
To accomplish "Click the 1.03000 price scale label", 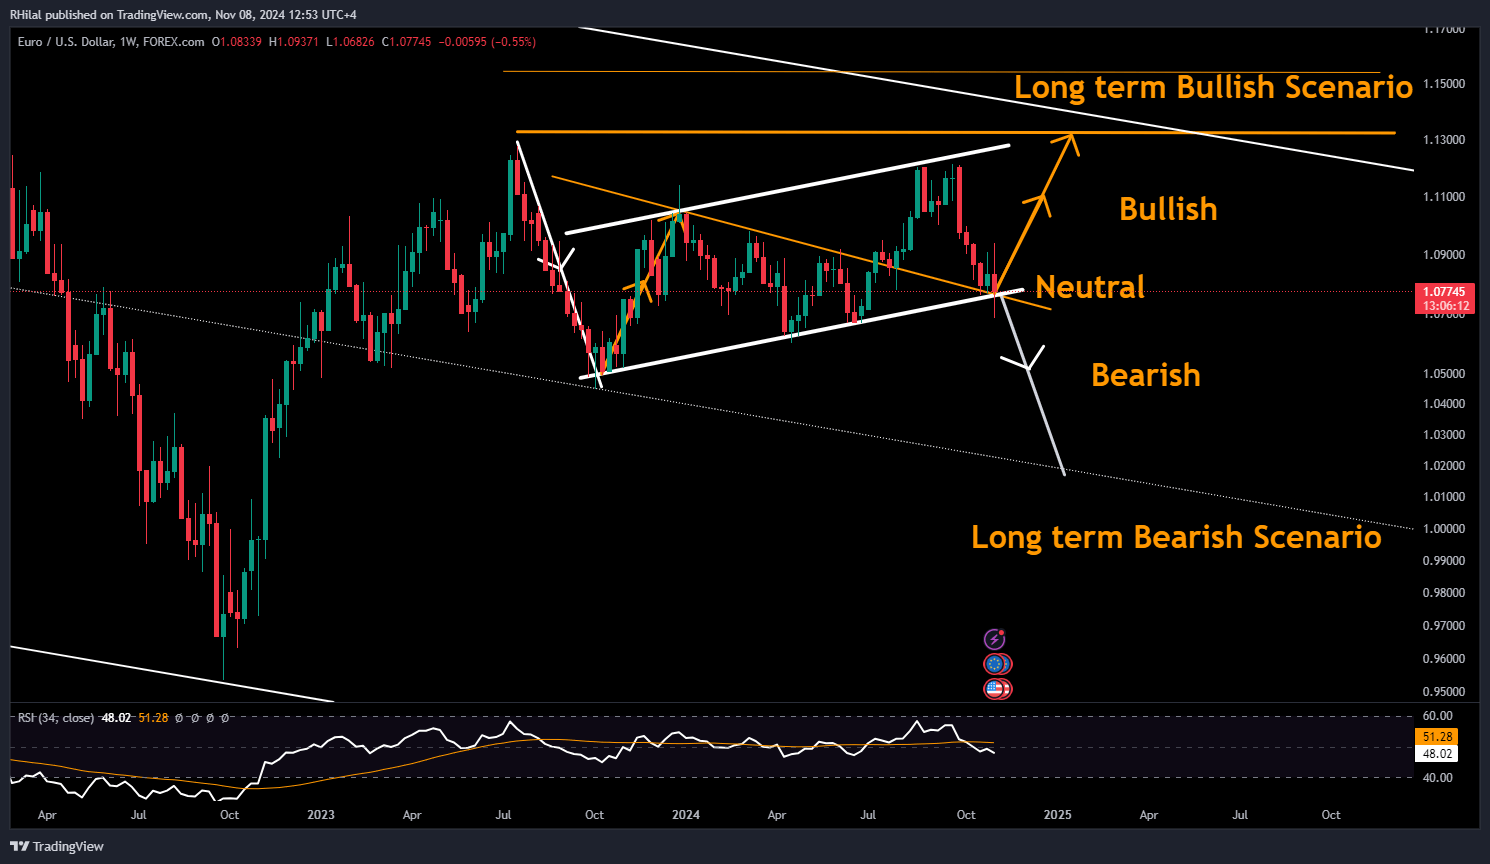I will click(x=1444, y=435).
